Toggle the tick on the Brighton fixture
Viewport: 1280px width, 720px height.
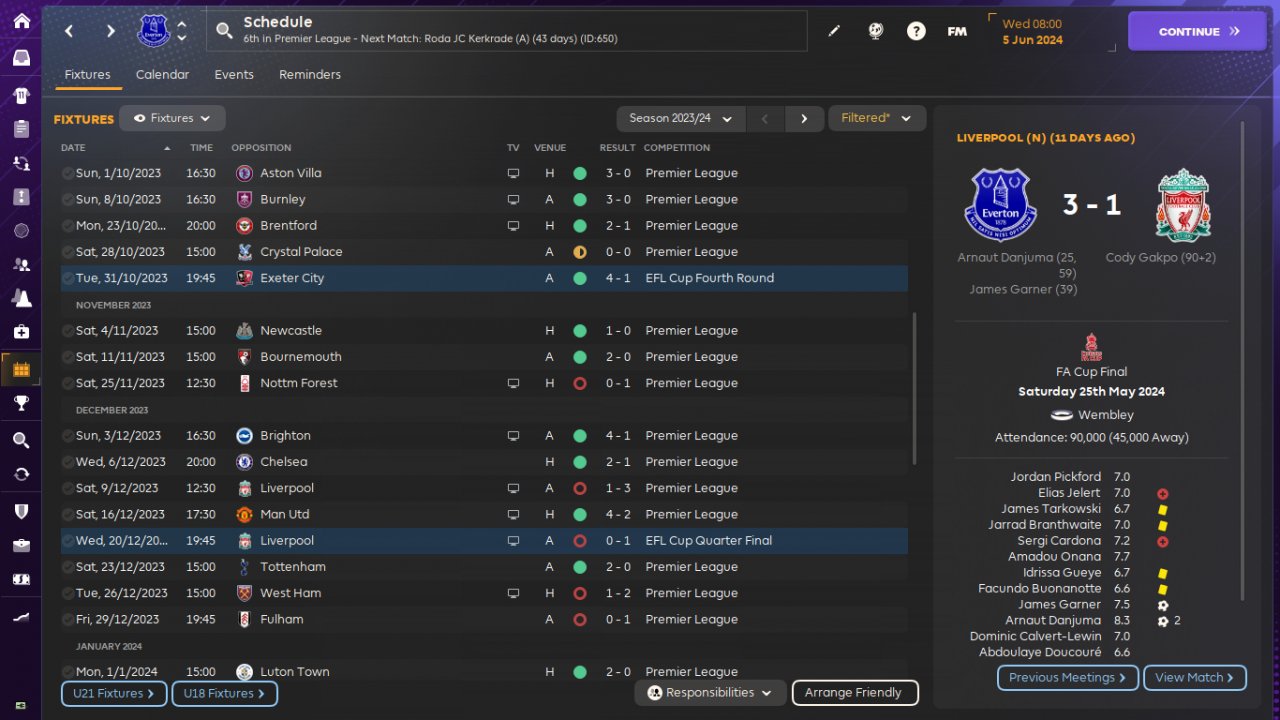click(67, 436)
